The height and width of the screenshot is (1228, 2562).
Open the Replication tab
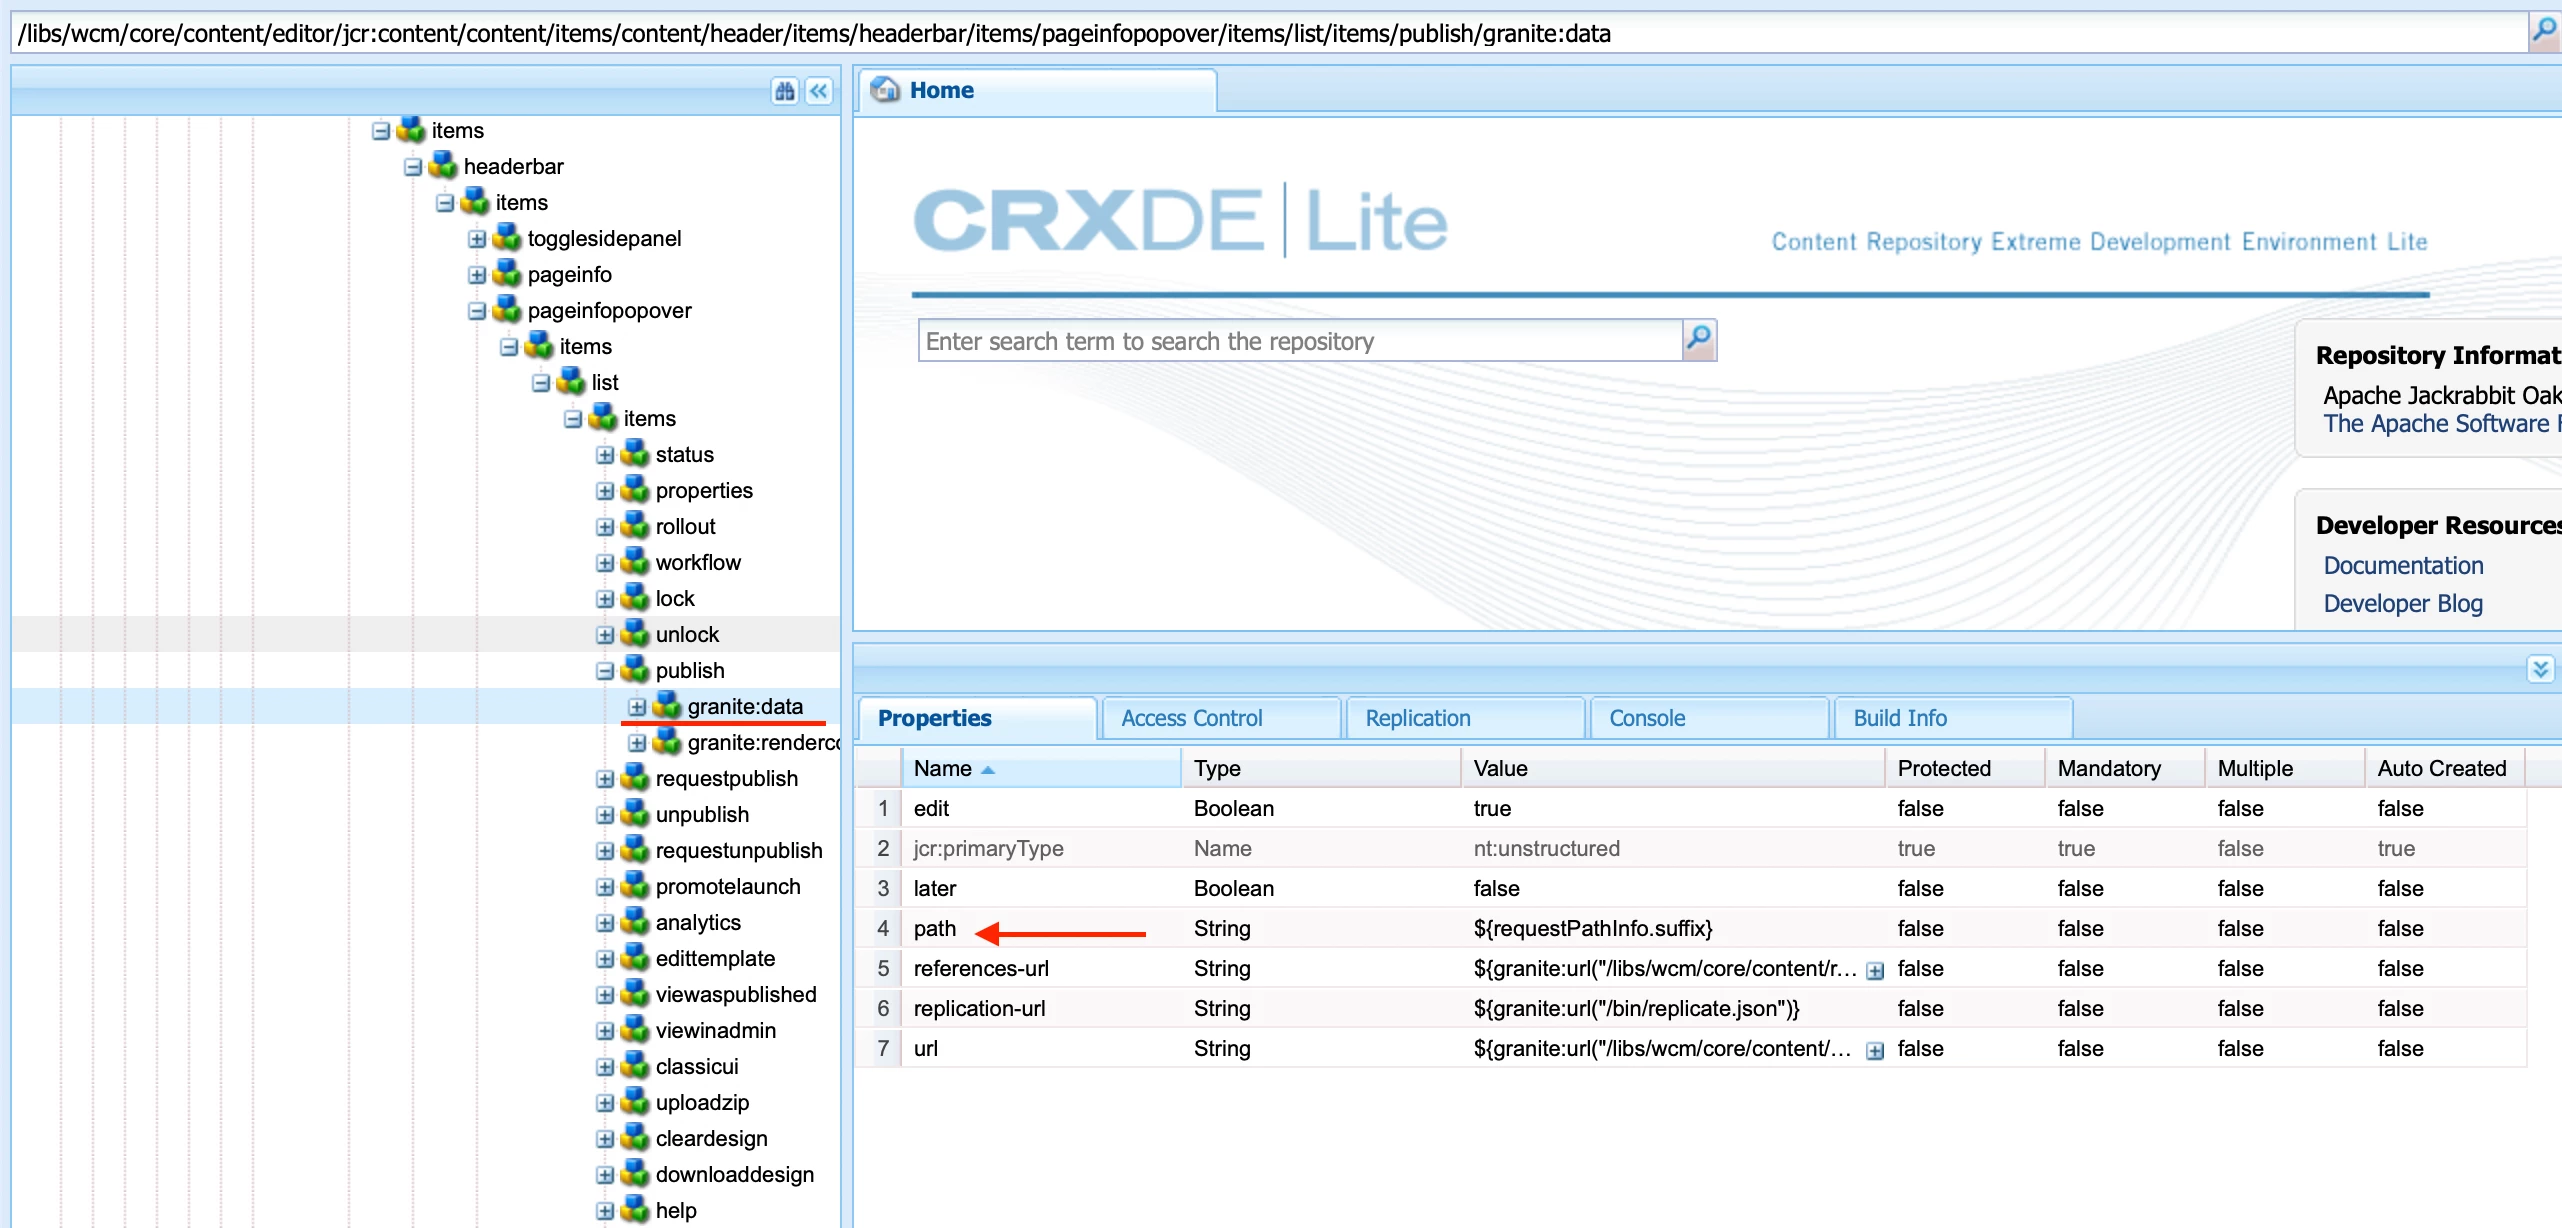pos(1417,718)
